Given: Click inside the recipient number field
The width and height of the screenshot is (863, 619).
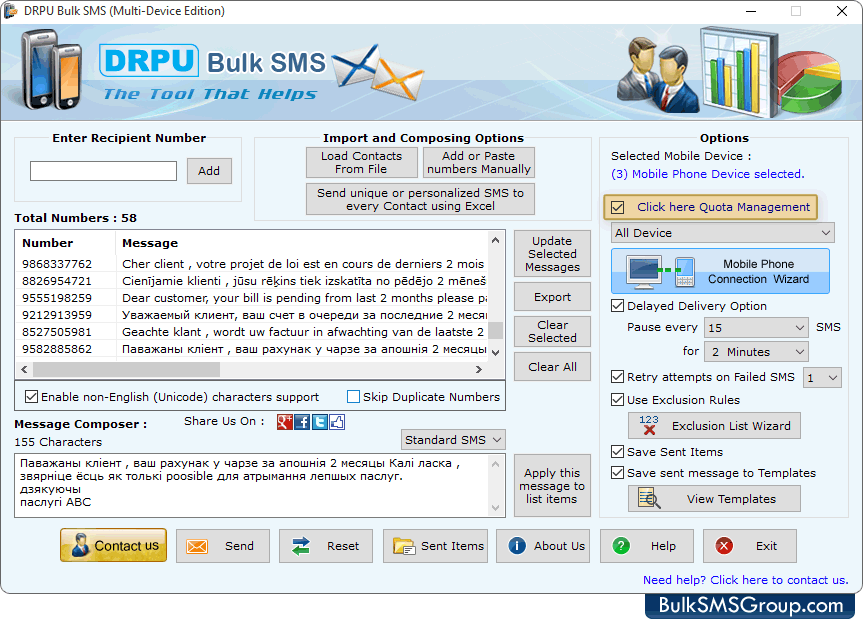Looking at the screenshot, I should click(103, 171).
